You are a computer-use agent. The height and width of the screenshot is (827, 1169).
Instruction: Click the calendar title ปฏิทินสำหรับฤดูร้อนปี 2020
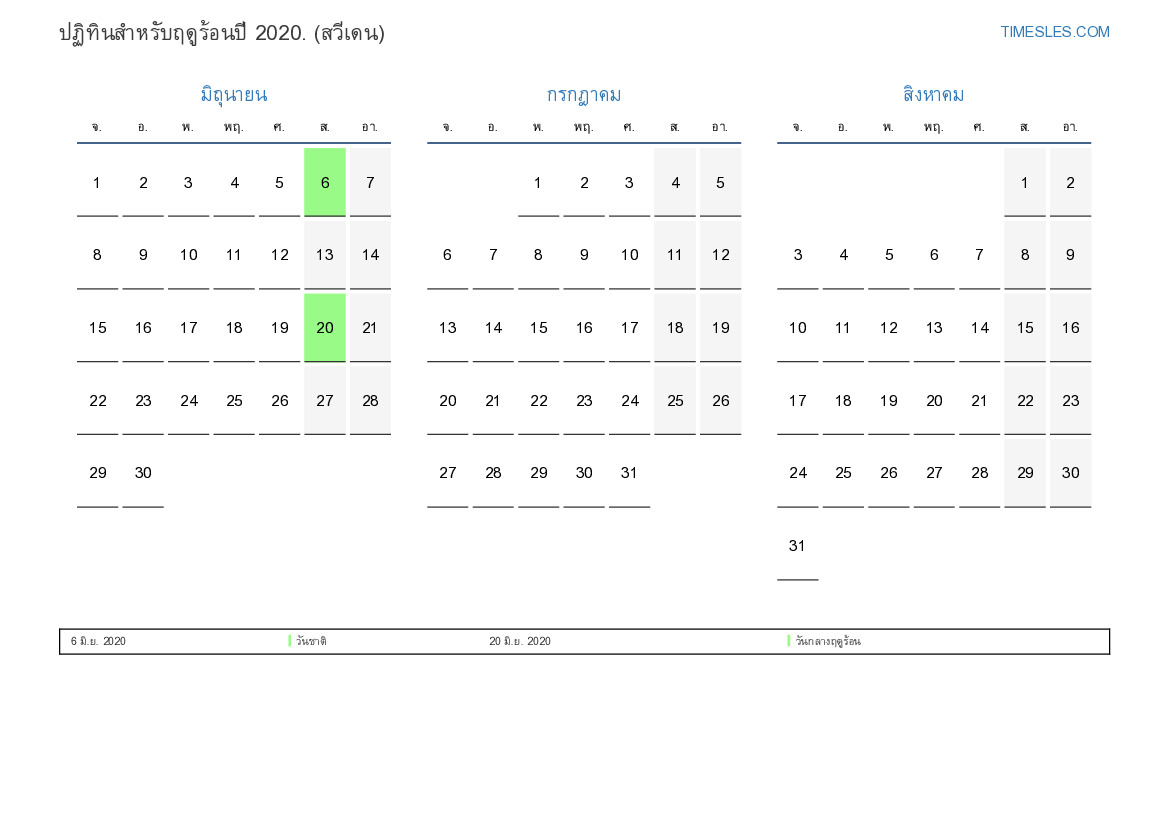(x=222, y=33)
